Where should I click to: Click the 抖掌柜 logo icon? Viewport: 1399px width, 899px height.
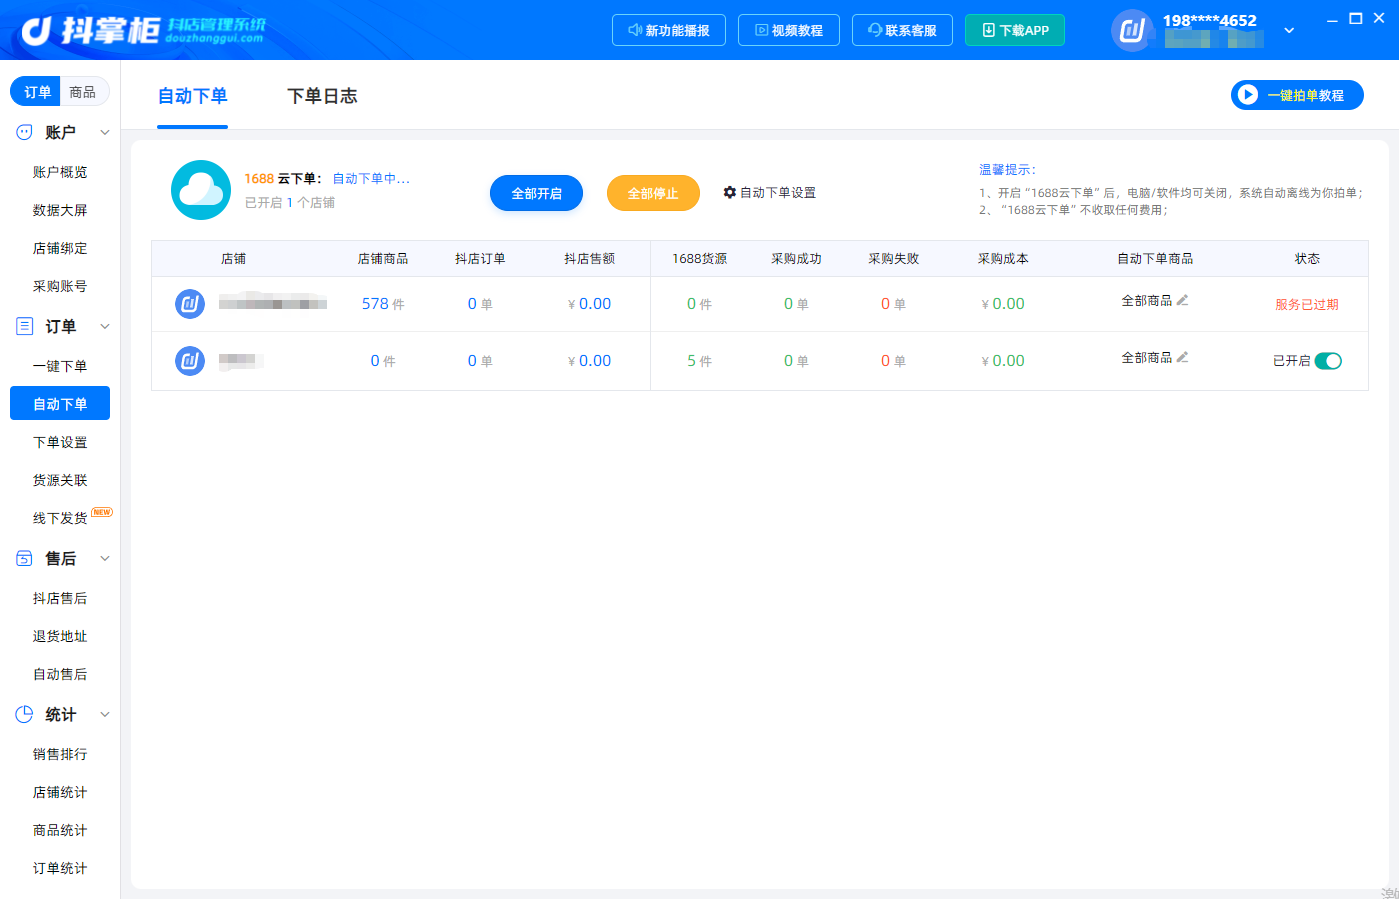37,31
